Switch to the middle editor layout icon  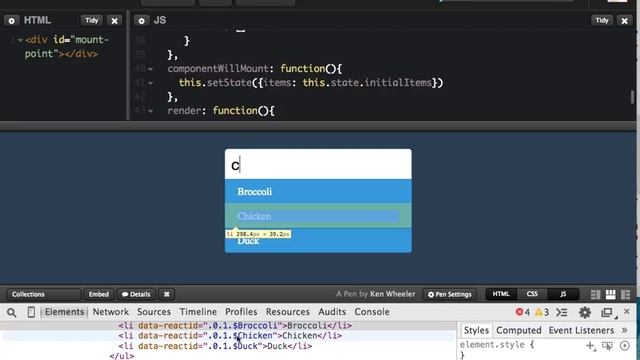point(610,294)
